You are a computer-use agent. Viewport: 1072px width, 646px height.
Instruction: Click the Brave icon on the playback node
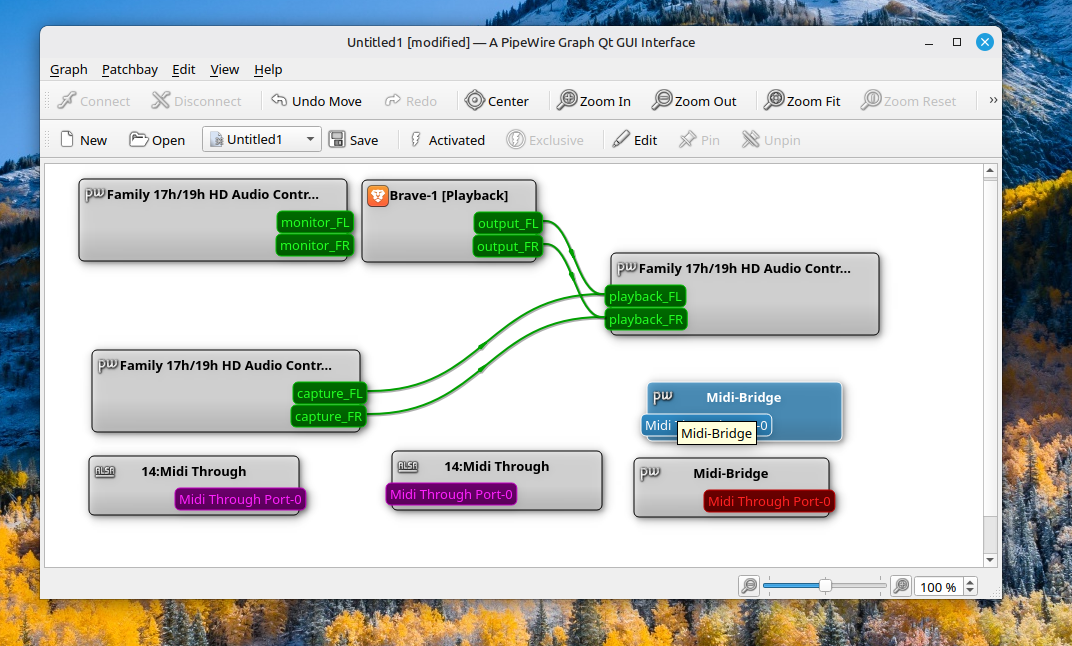[378, 195]
